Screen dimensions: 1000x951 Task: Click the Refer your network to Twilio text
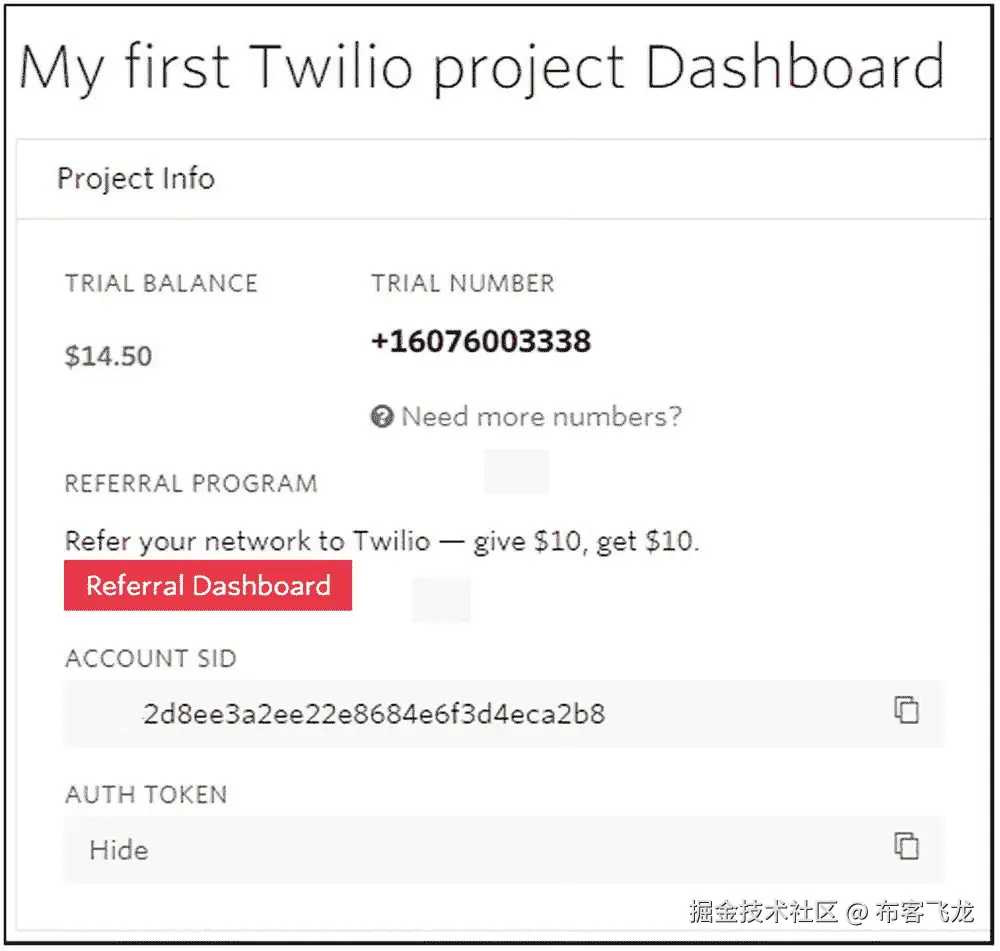coord(382,542)
